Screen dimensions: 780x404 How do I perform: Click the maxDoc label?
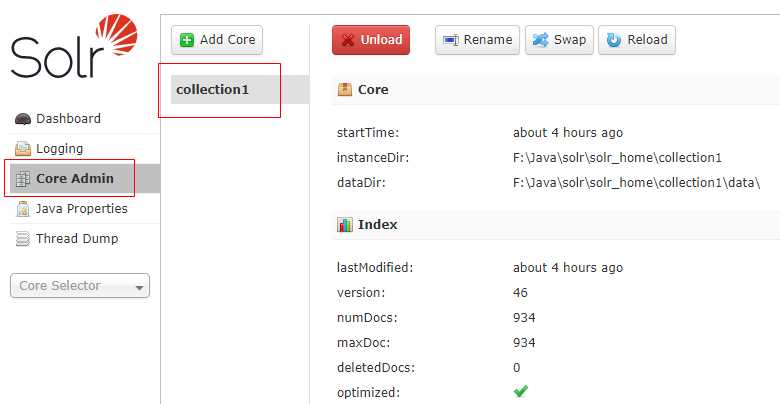[x=363, y=343]
